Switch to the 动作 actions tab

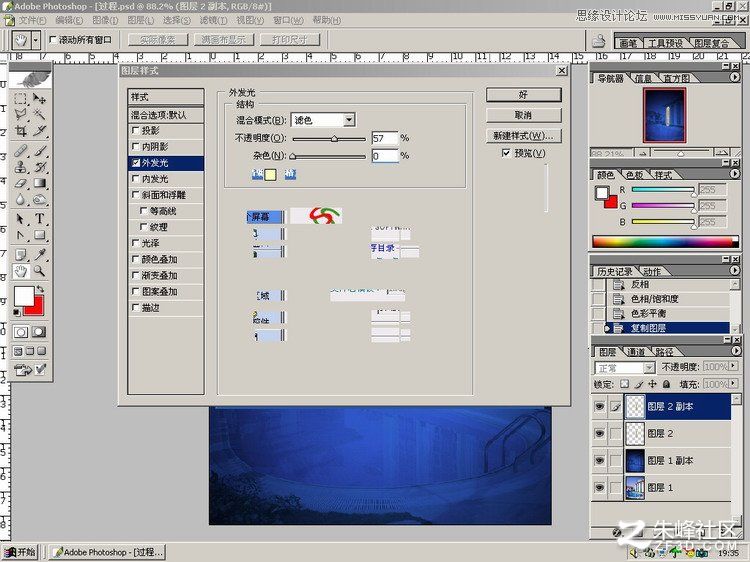[652, 272]
